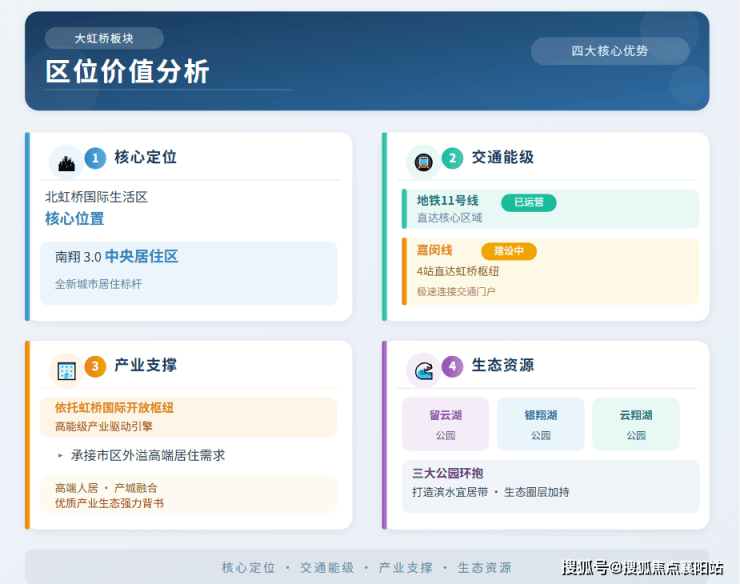This screenshot has height=584, width=740.
Task: Open the 云翔湖 公园 card
Action: point(636,424)
